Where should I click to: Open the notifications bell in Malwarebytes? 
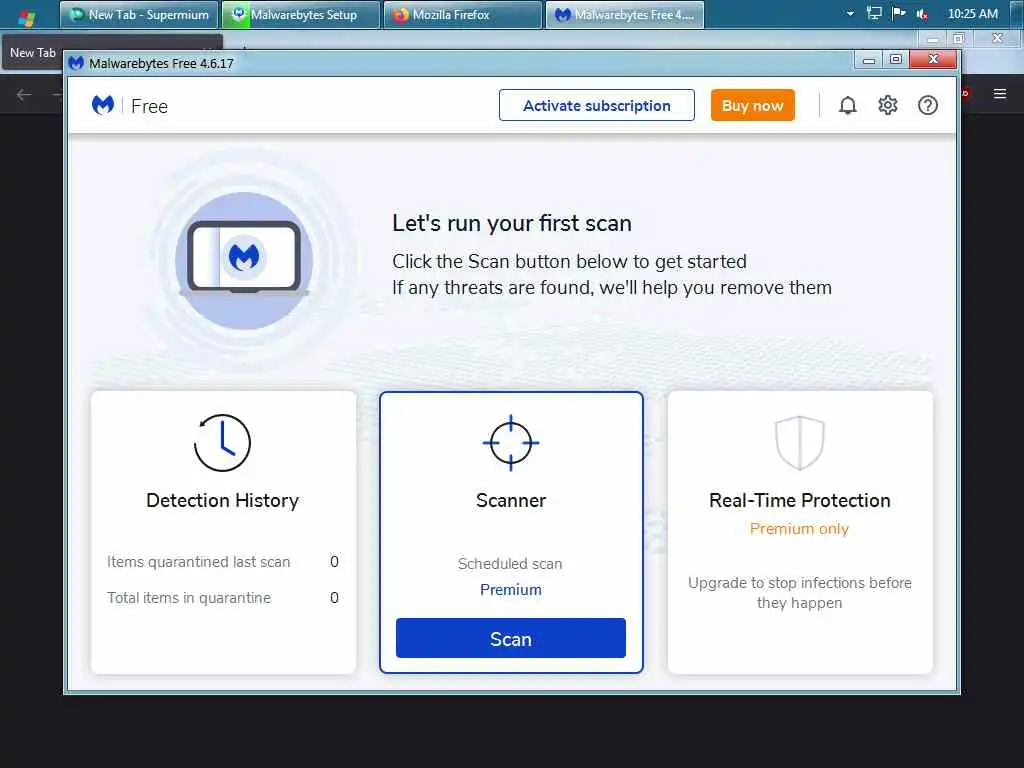point(848,105)
